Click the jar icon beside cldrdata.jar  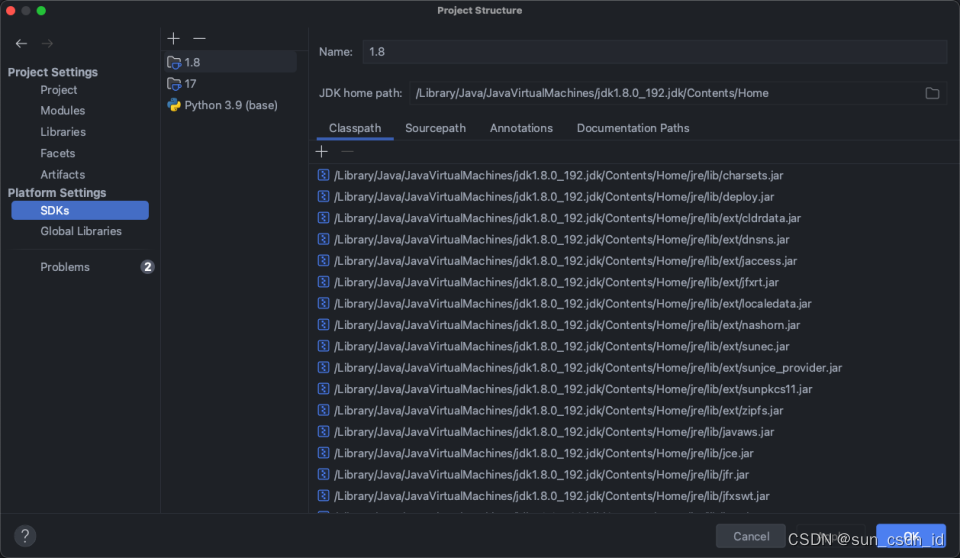tap(323, 218)
